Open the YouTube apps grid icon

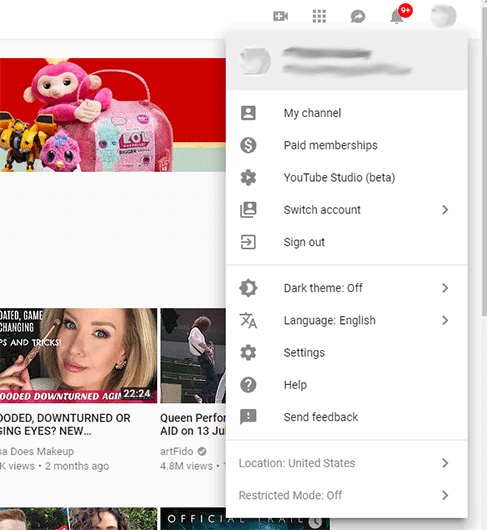click(319, 16)
